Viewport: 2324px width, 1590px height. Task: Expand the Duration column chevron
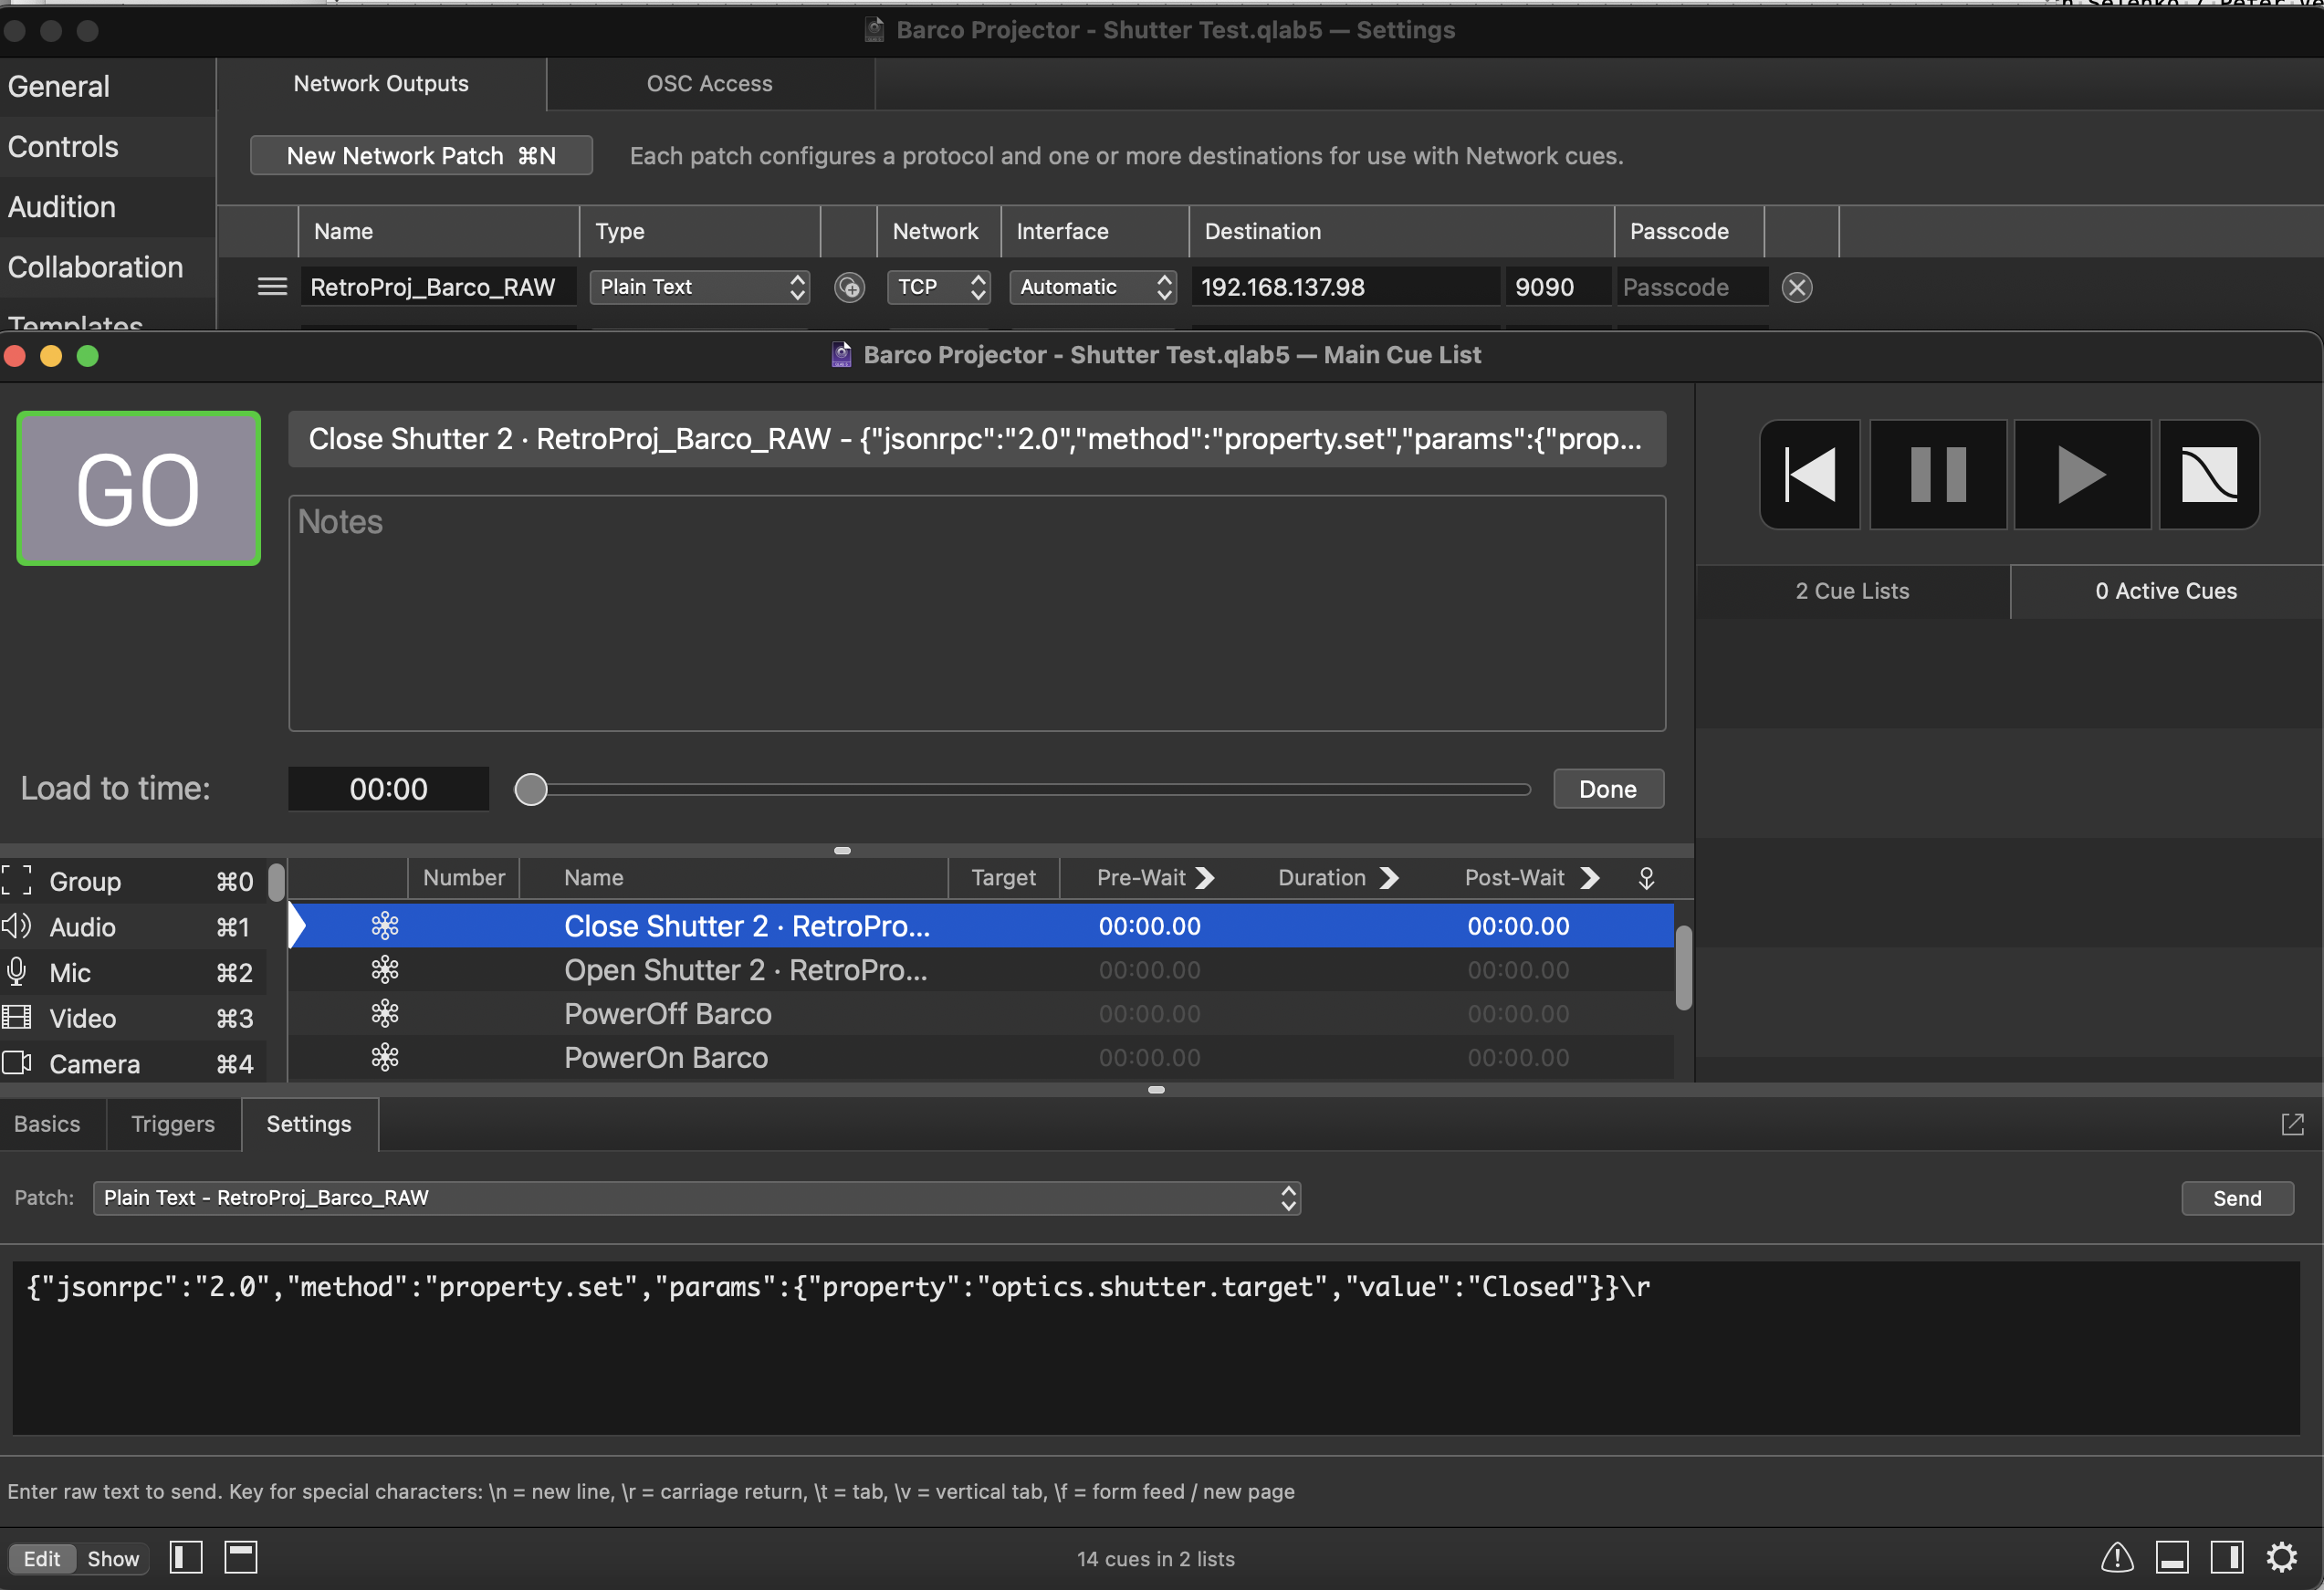coord(1388,878)
